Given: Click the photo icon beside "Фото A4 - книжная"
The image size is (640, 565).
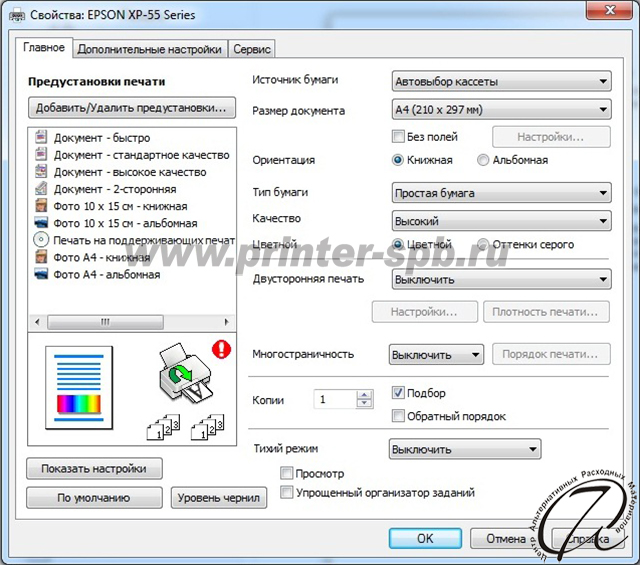Looking at the screenshot, I should tap(41, 257).
